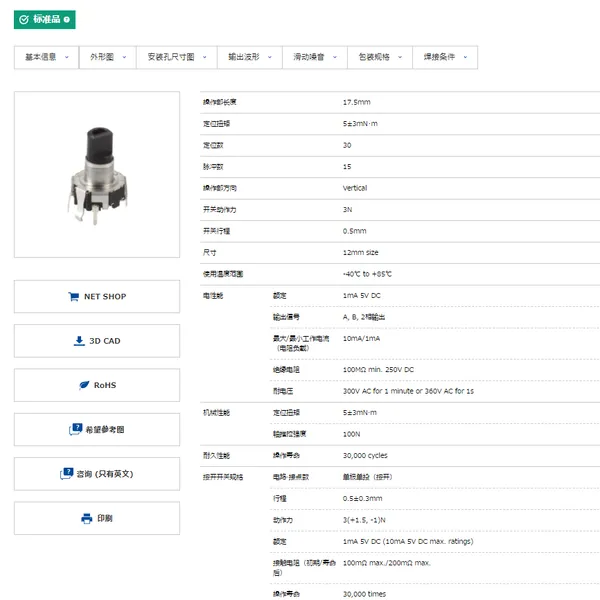The image size is (600, 600).
Task: Select the 尺寸 label
Action: [x=210, y=253]
